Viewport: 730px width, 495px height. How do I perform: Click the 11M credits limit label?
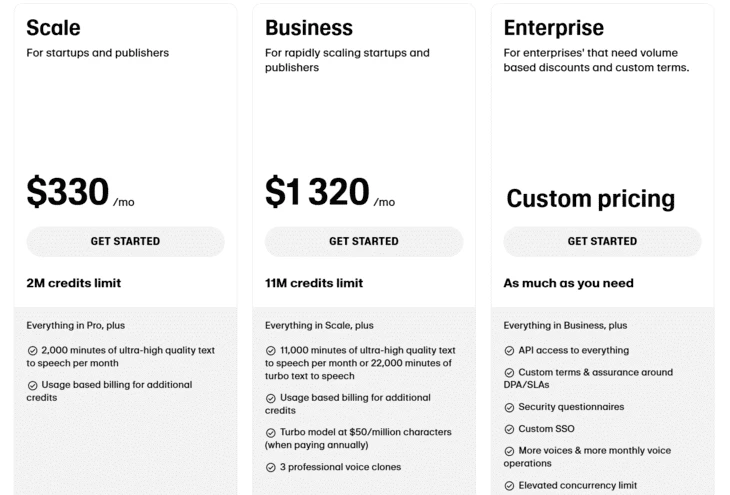(x=314, y=283)
